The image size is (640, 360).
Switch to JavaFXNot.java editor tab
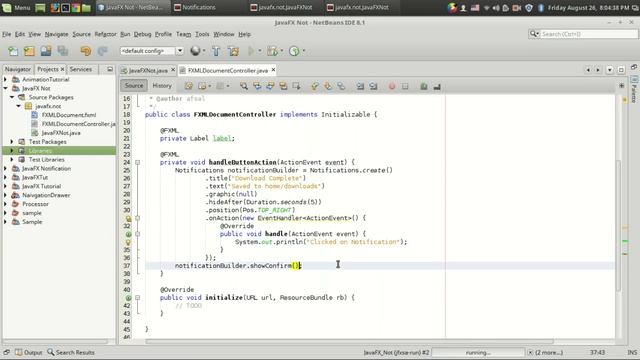(x=148, y=71)
